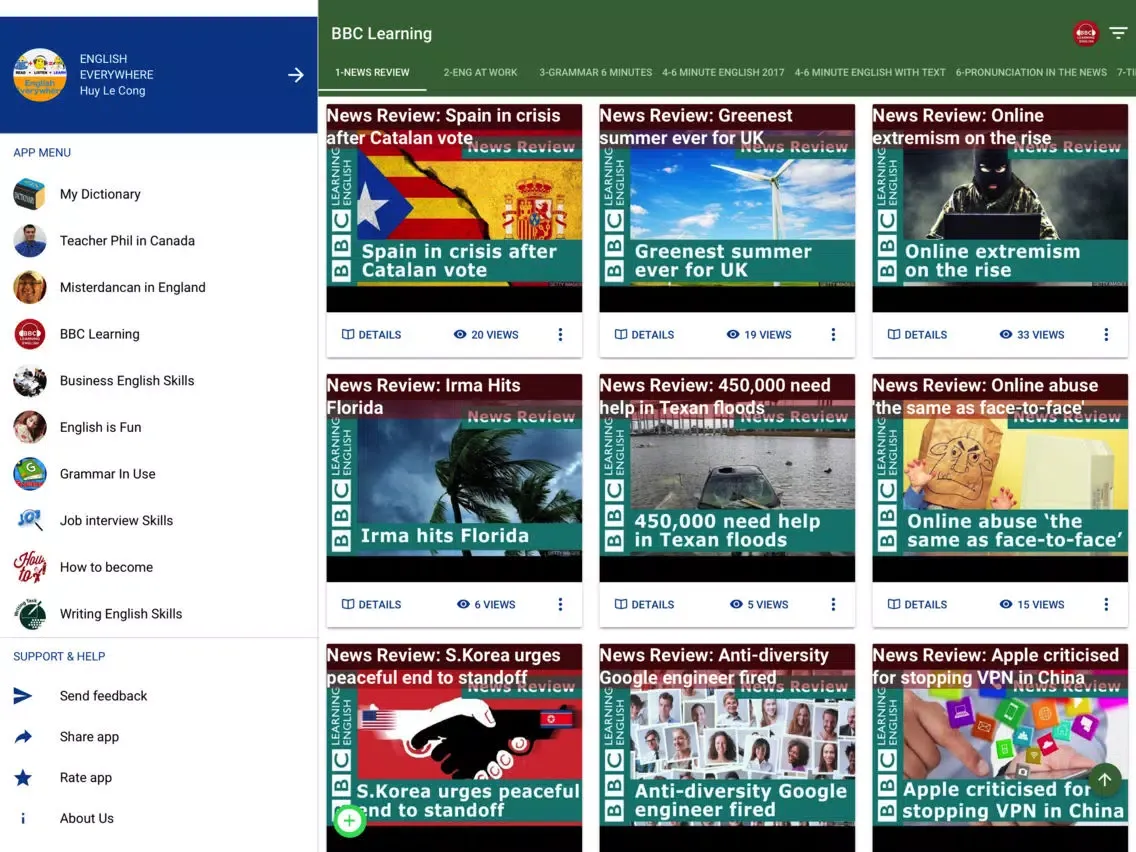Click 19 Views on Greenest summer card
Viewport: 1136px width, 852px height.
click(759, 335)
